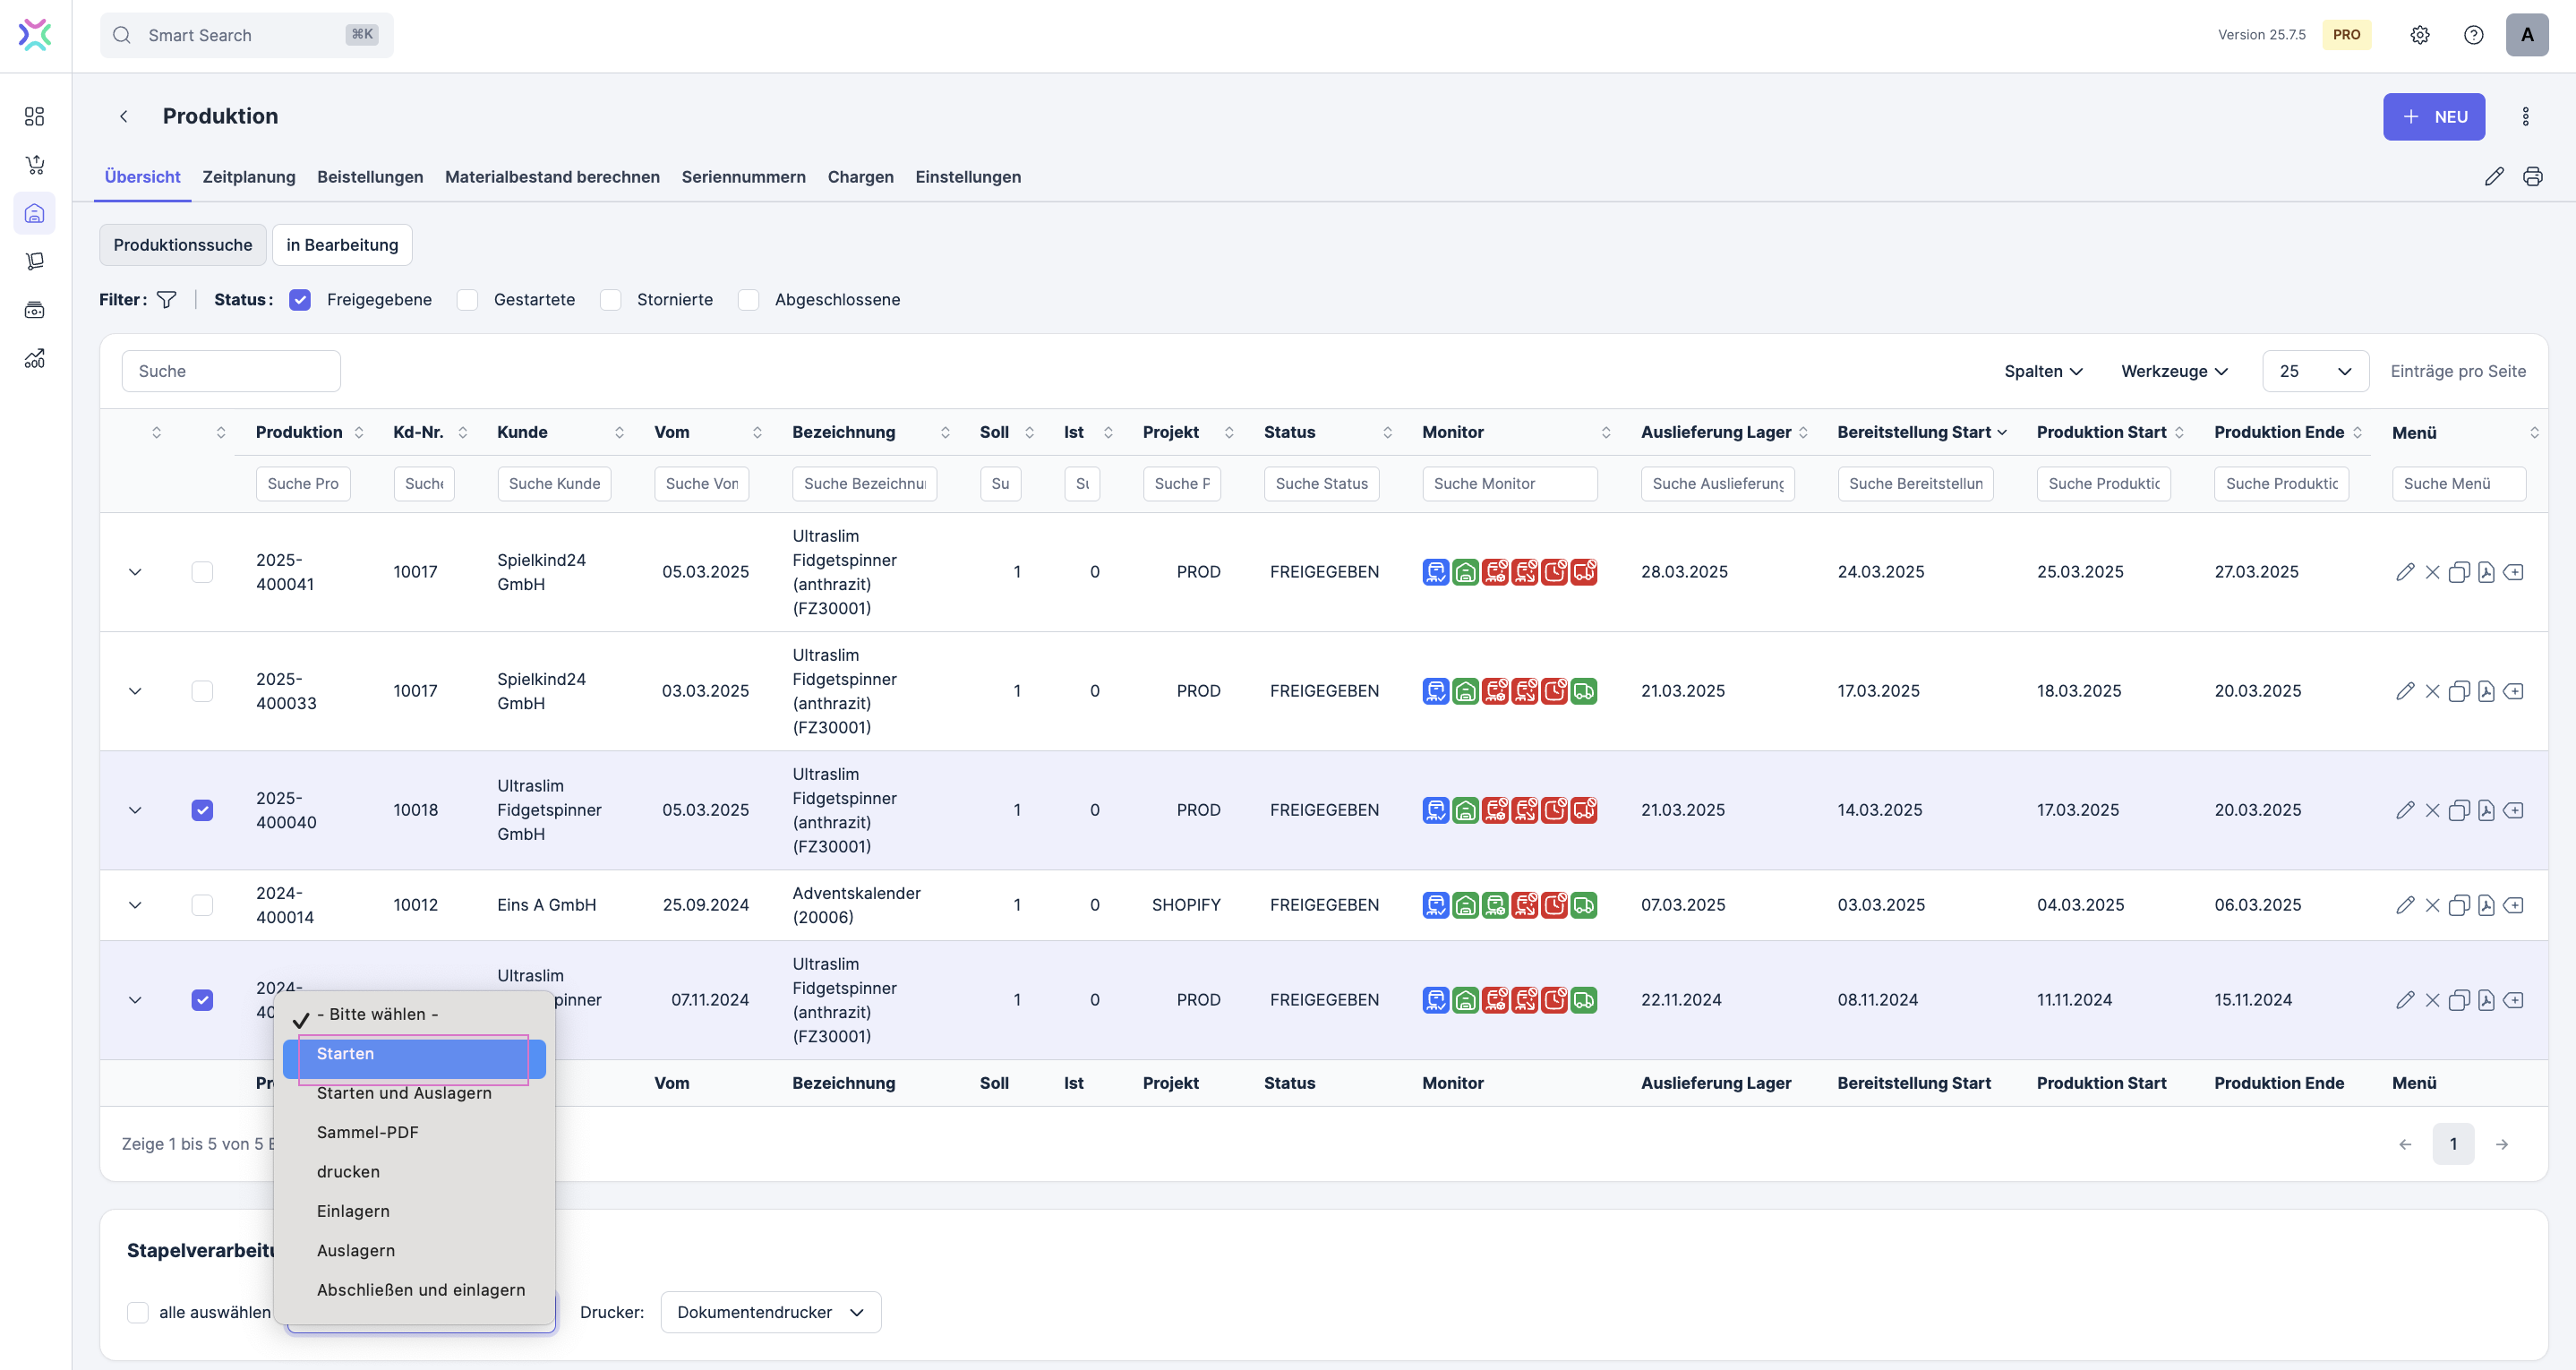Viewport: 2576px width, 1370px height.
Task: Click the help question mark icon
Action: pos(2473,35)
